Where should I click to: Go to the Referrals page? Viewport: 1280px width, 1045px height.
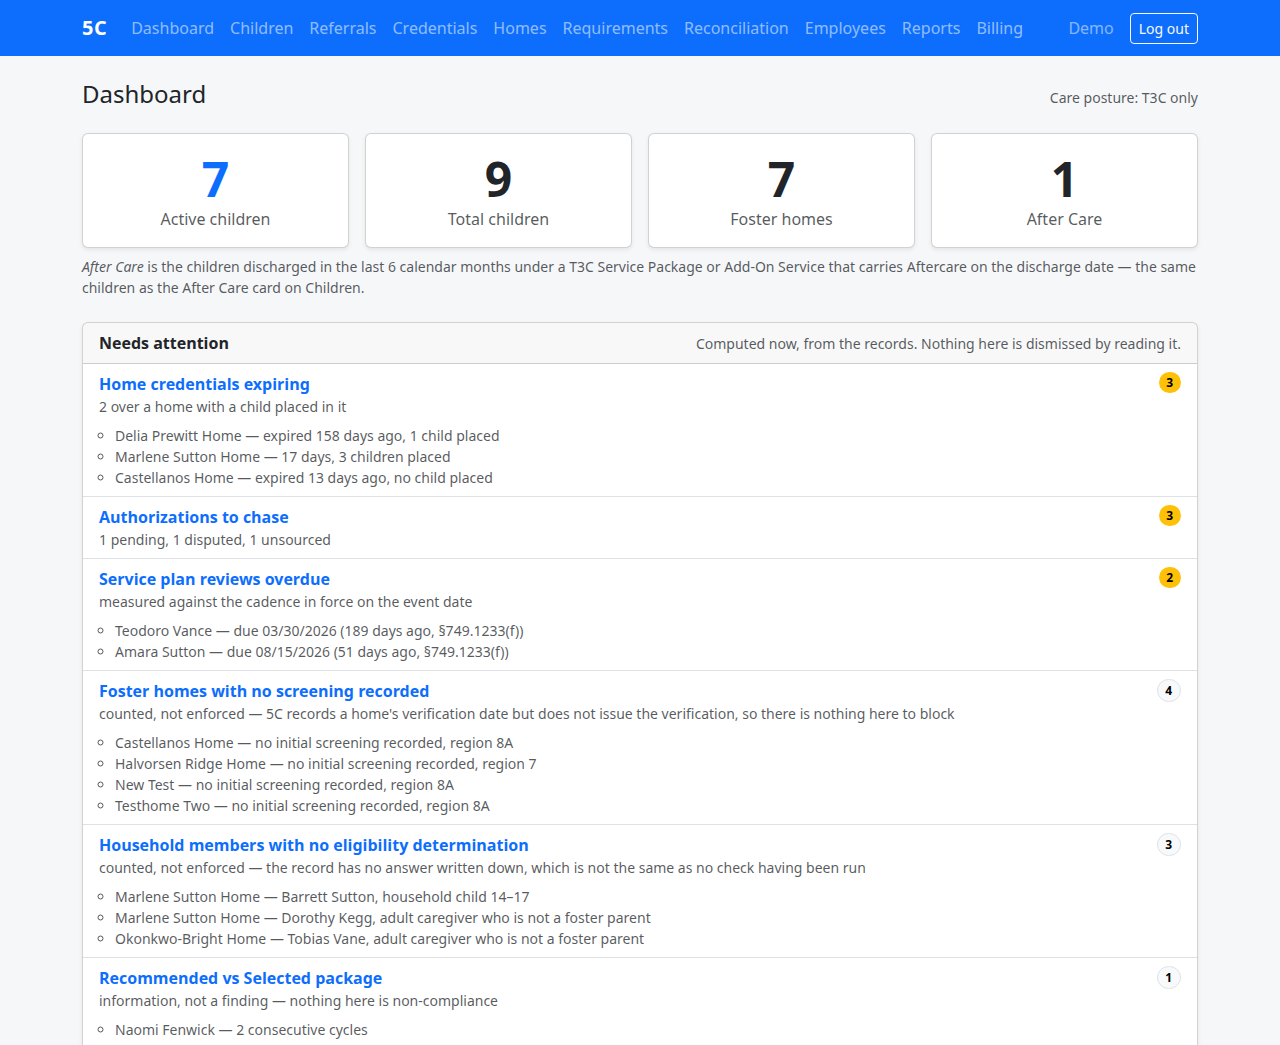(343, 28)
